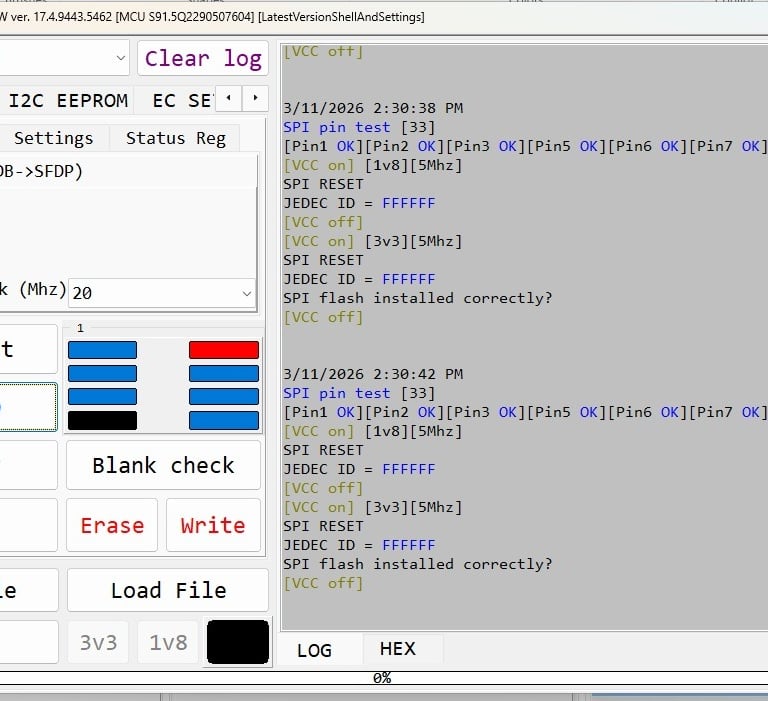Screen dimensions: 768x701
Task: Open the combo box left of Clear log
Action: click(x=64, y=58)
